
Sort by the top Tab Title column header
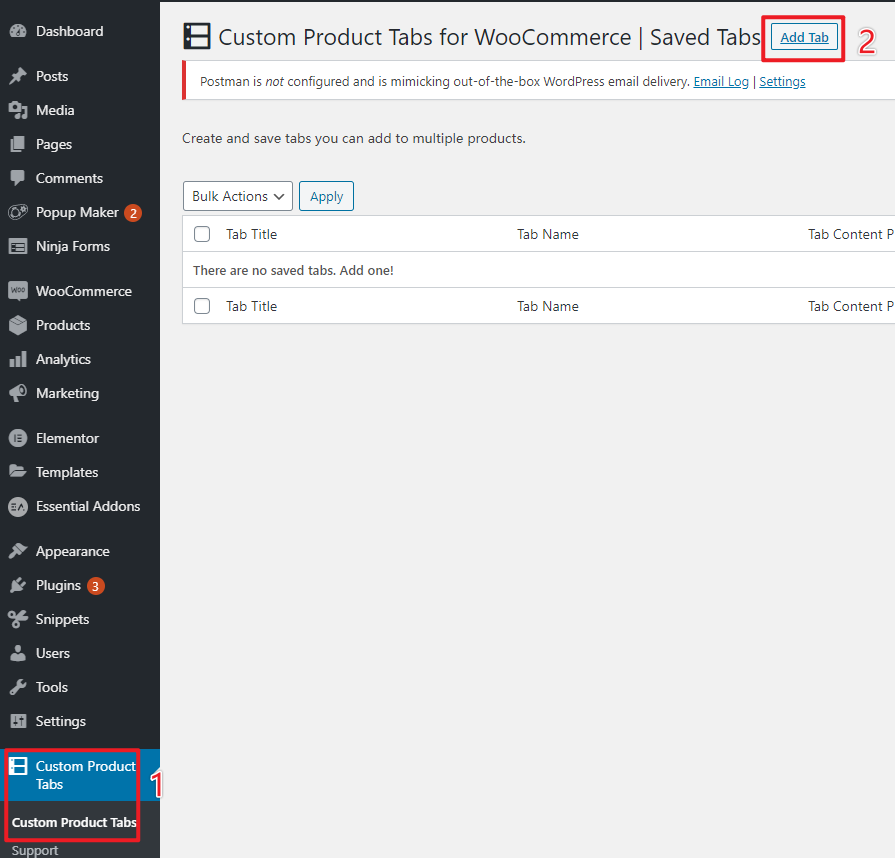252,234
